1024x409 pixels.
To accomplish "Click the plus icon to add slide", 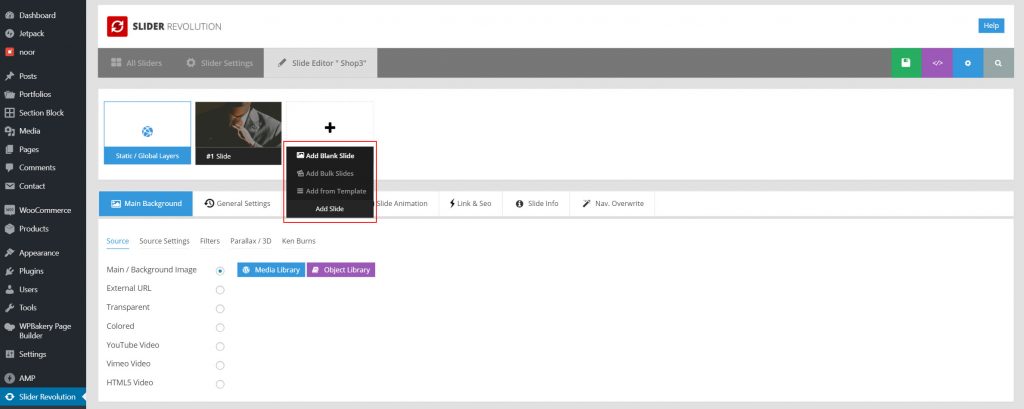I will tap(330, 127).
